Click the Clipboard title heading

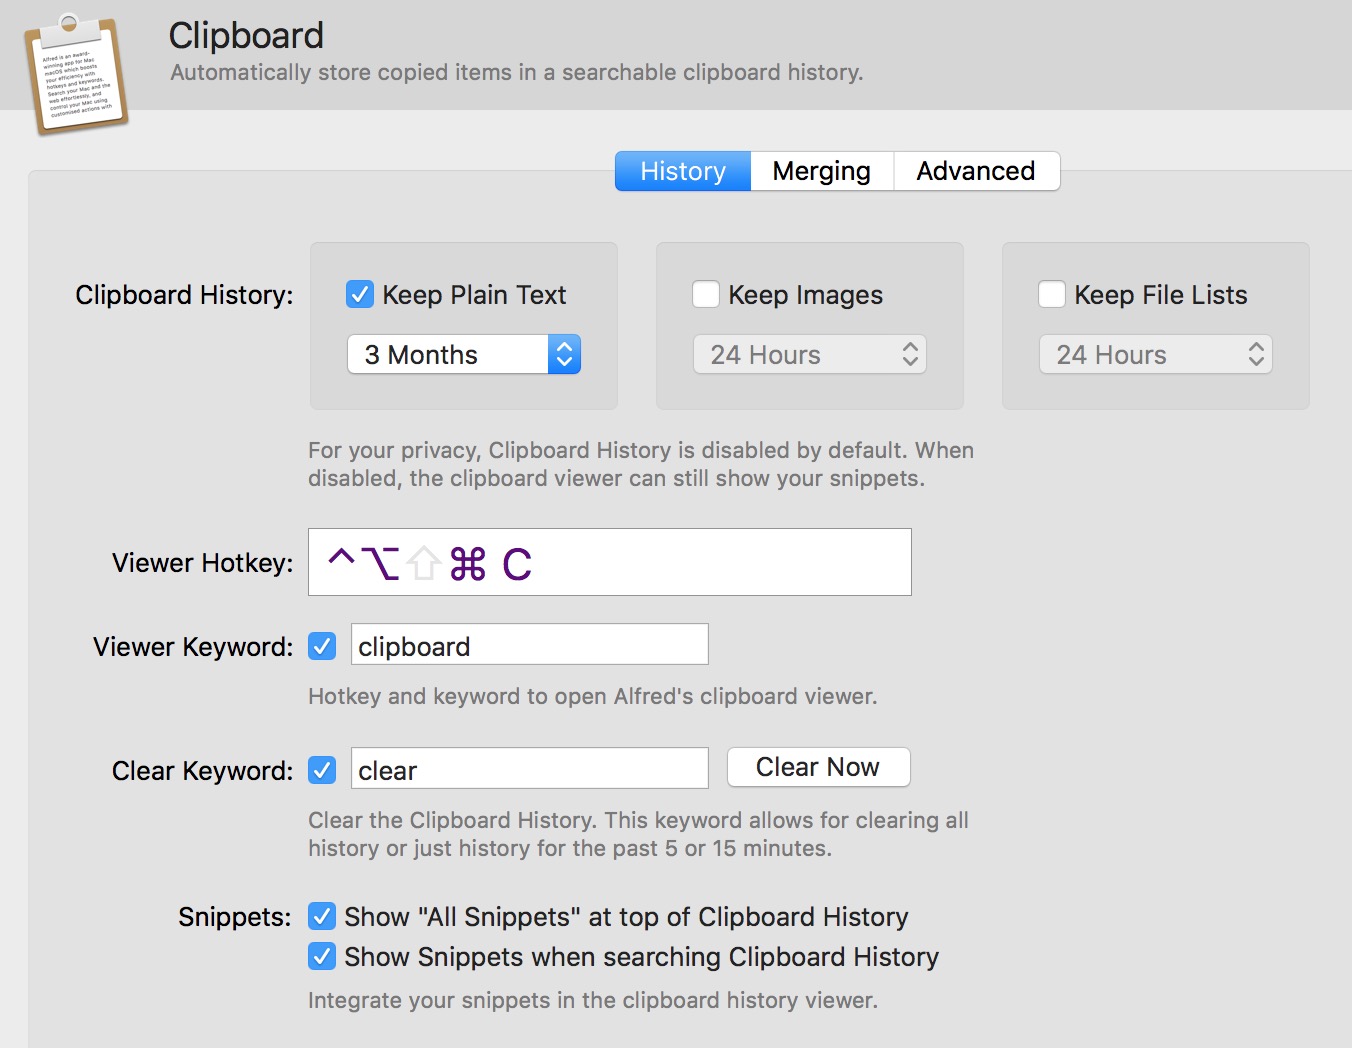click(x=246, y=36)
